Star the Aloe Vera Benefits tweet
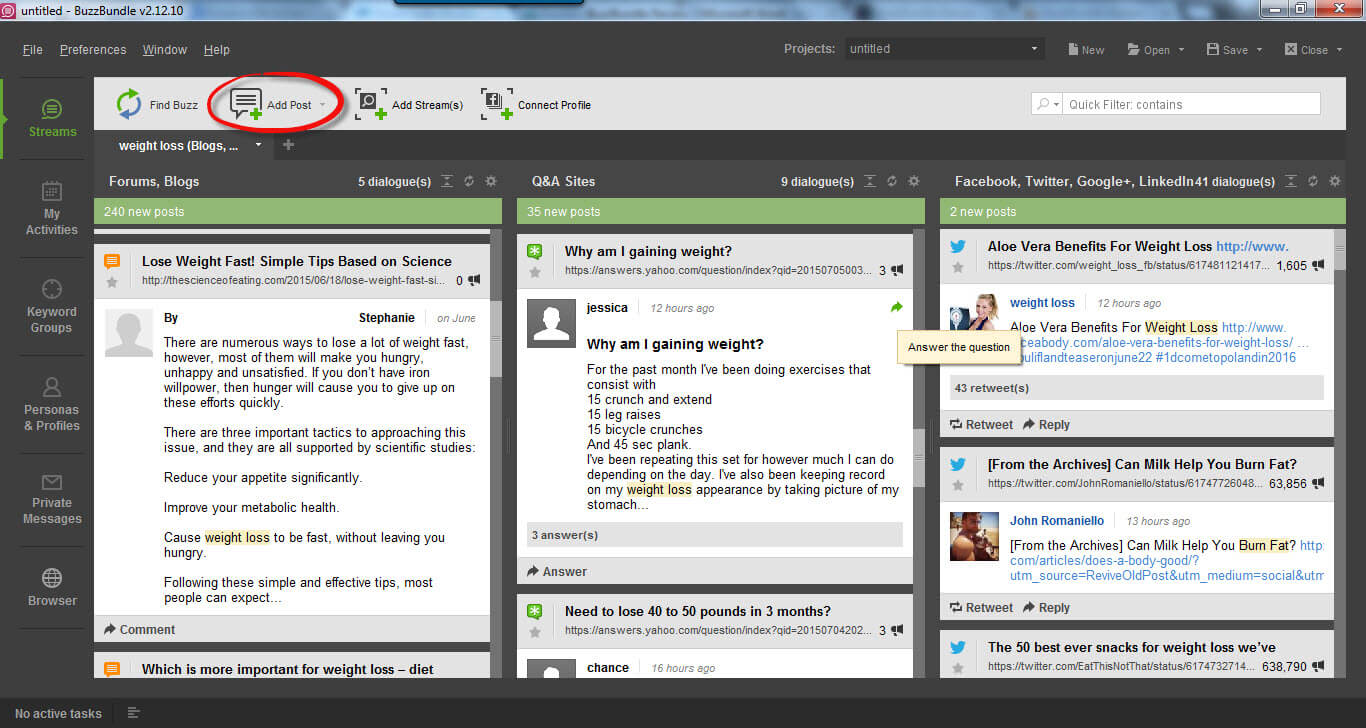The height and width of the screenshot is (728, 1366). (x=957, y=267)
